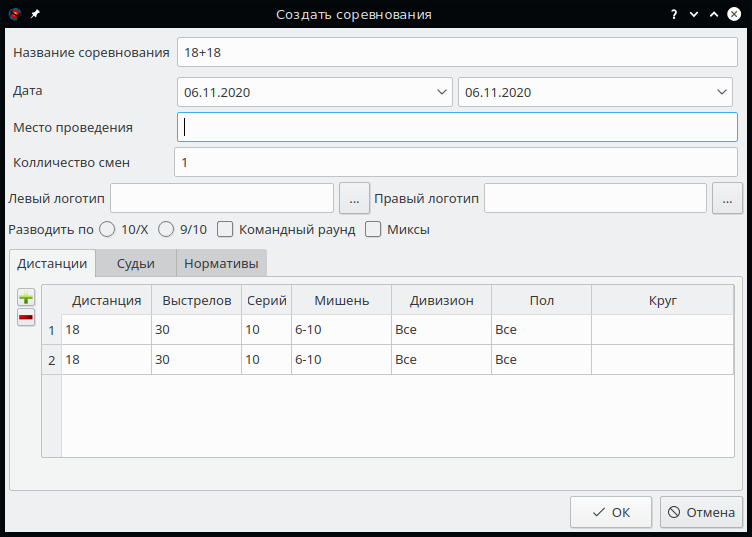Switch to the Судьи tab

(135, 263)
